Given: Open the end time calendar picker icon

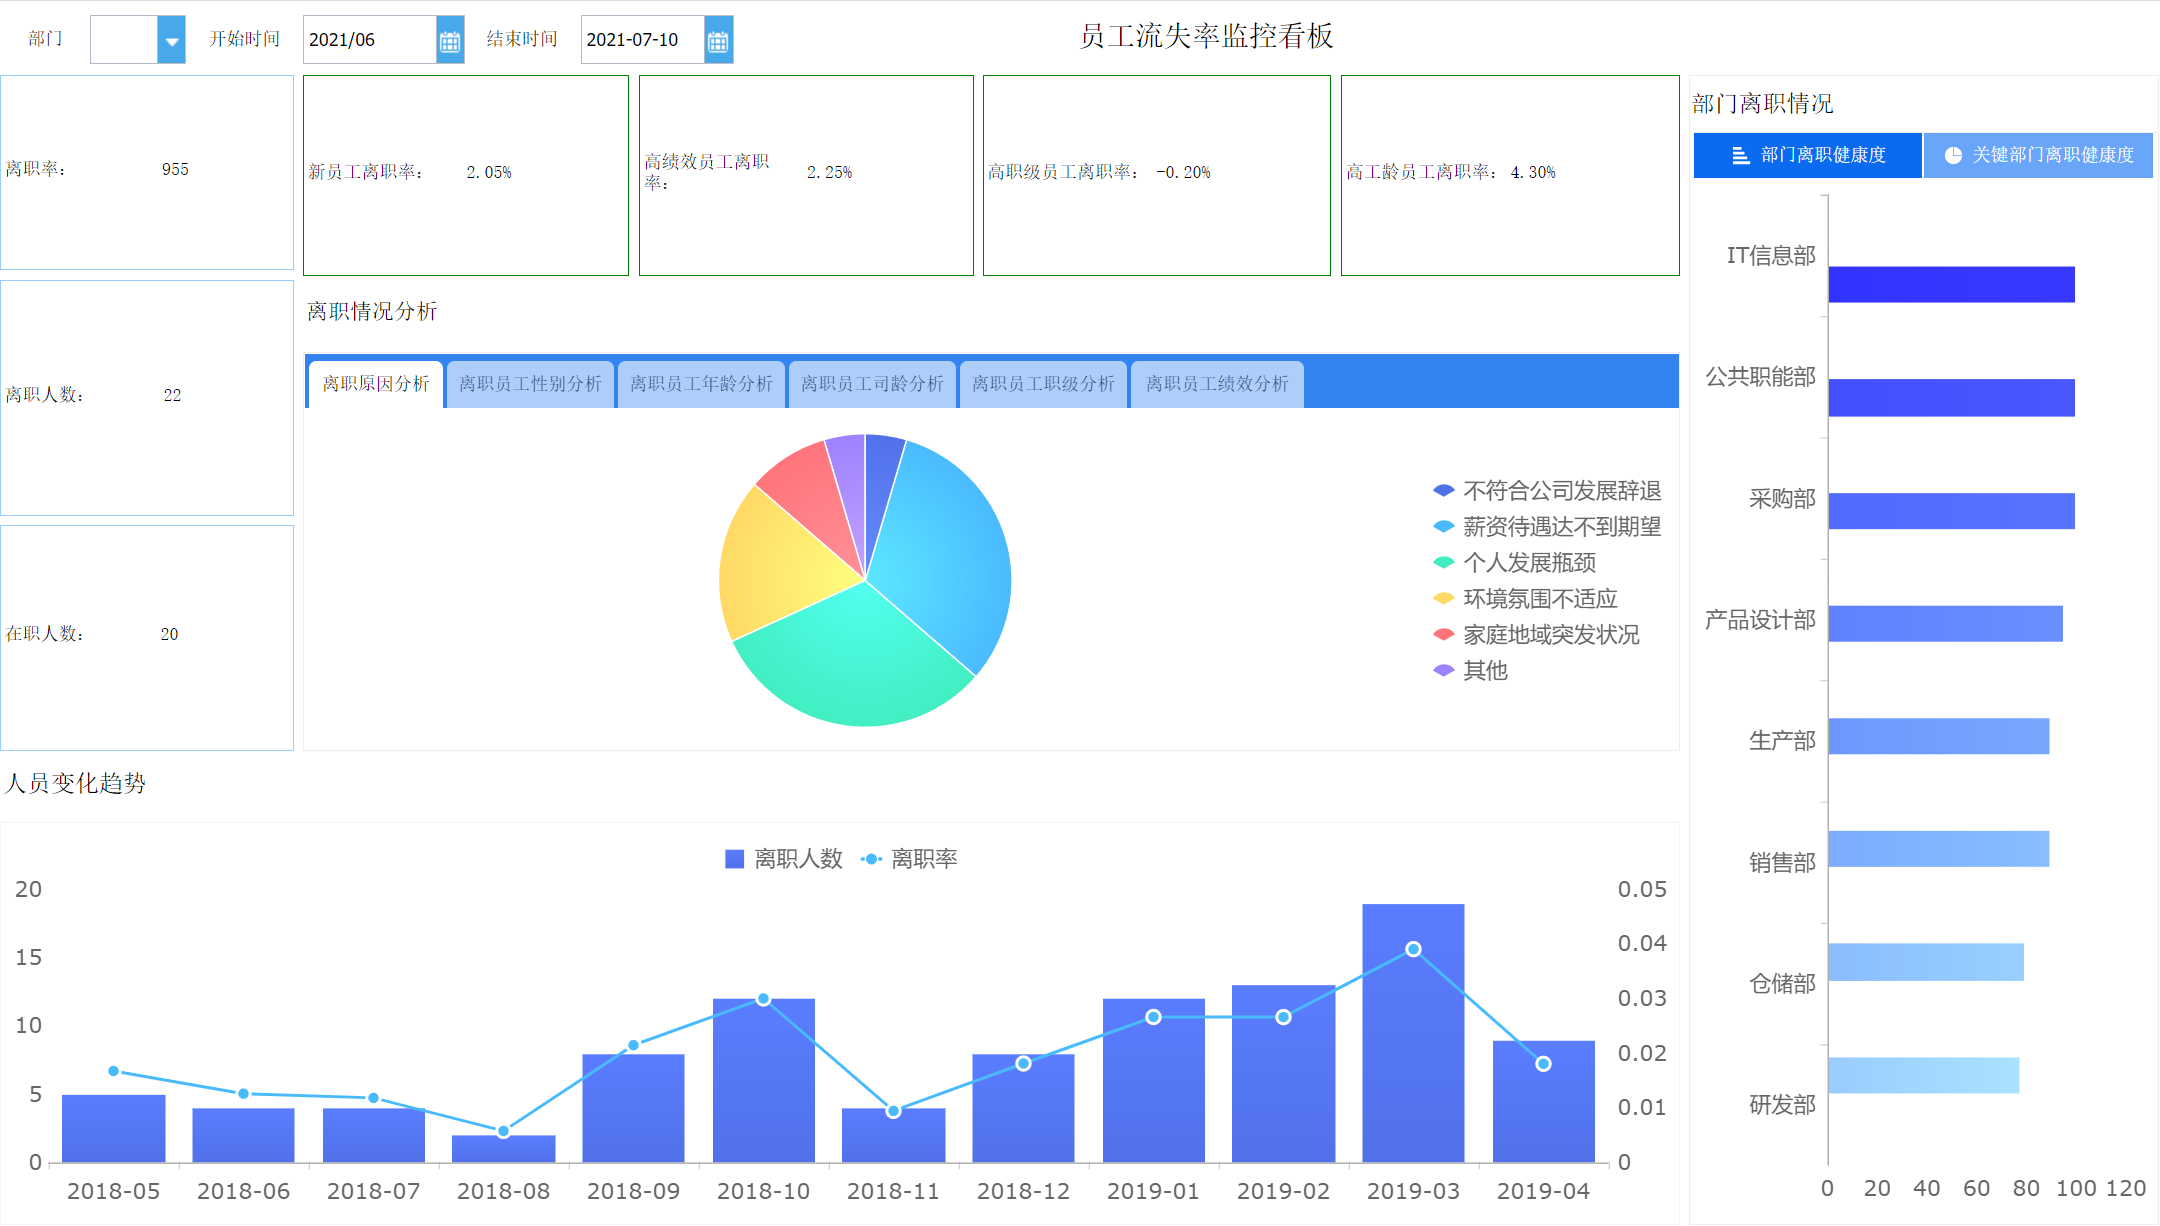Looking at the screenshot, I should click(718, 40).
